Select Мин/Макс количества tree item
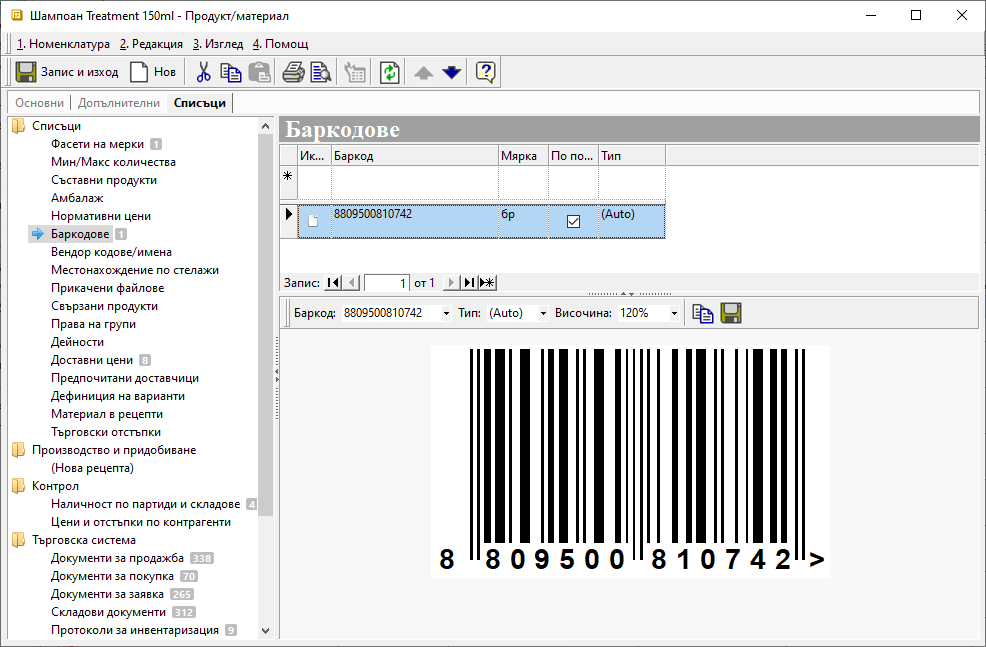The height and width of the screenshot is (647, 986). [113, 162]
